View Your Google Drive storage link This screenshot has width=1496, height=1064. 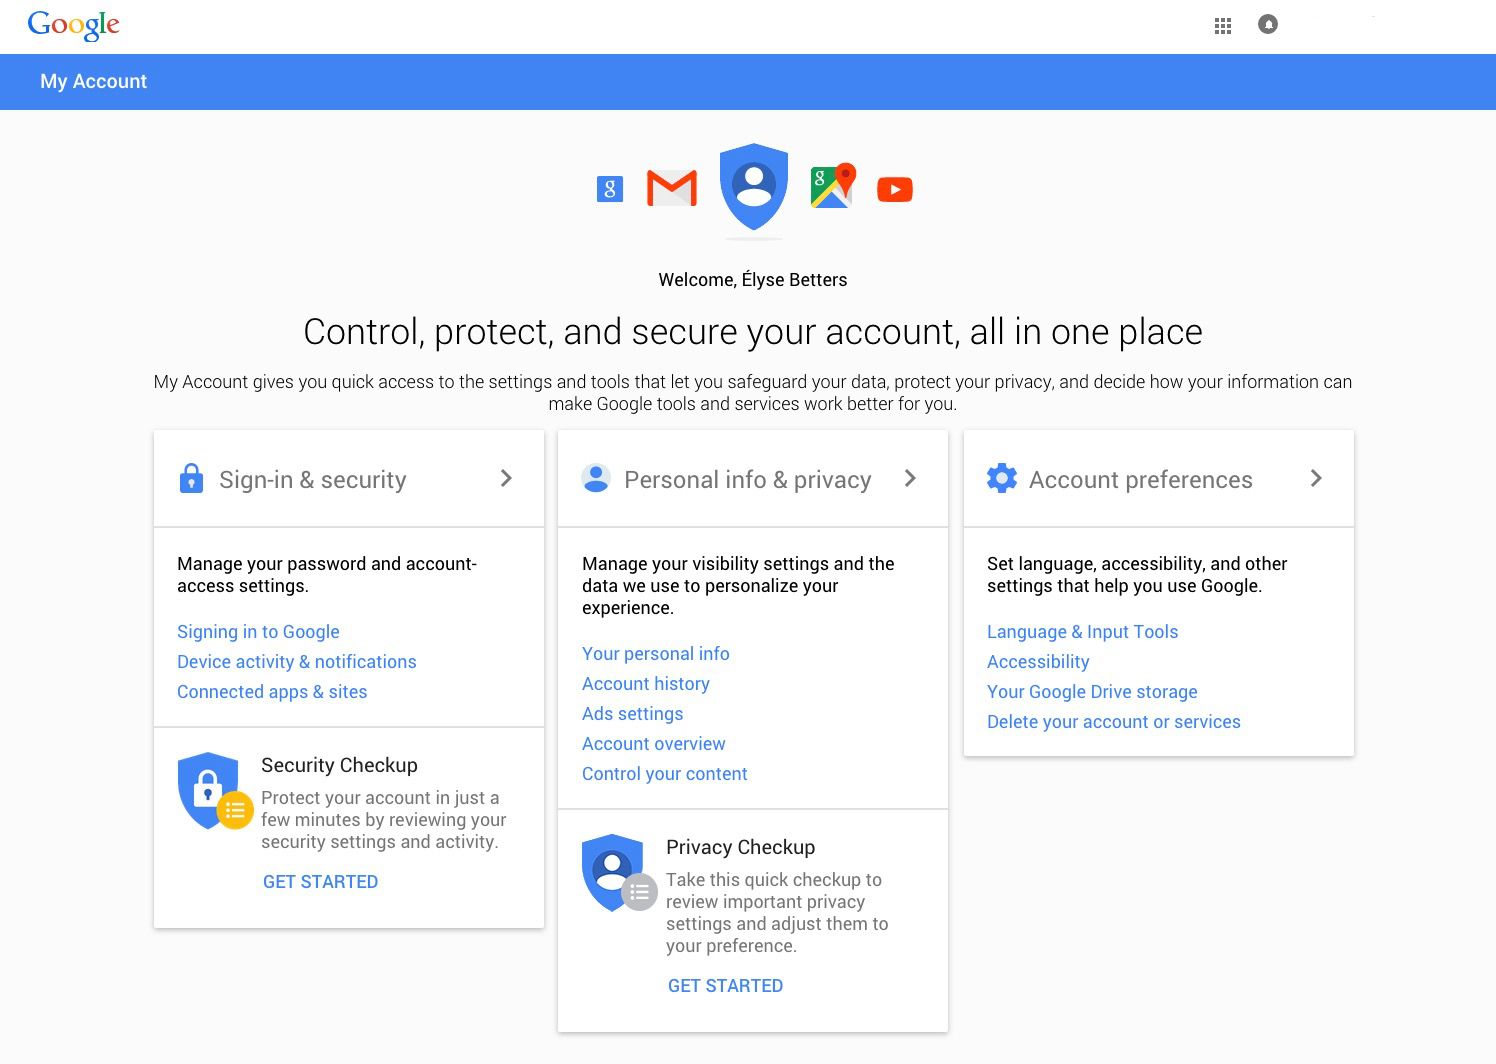tap(1091, 692)
